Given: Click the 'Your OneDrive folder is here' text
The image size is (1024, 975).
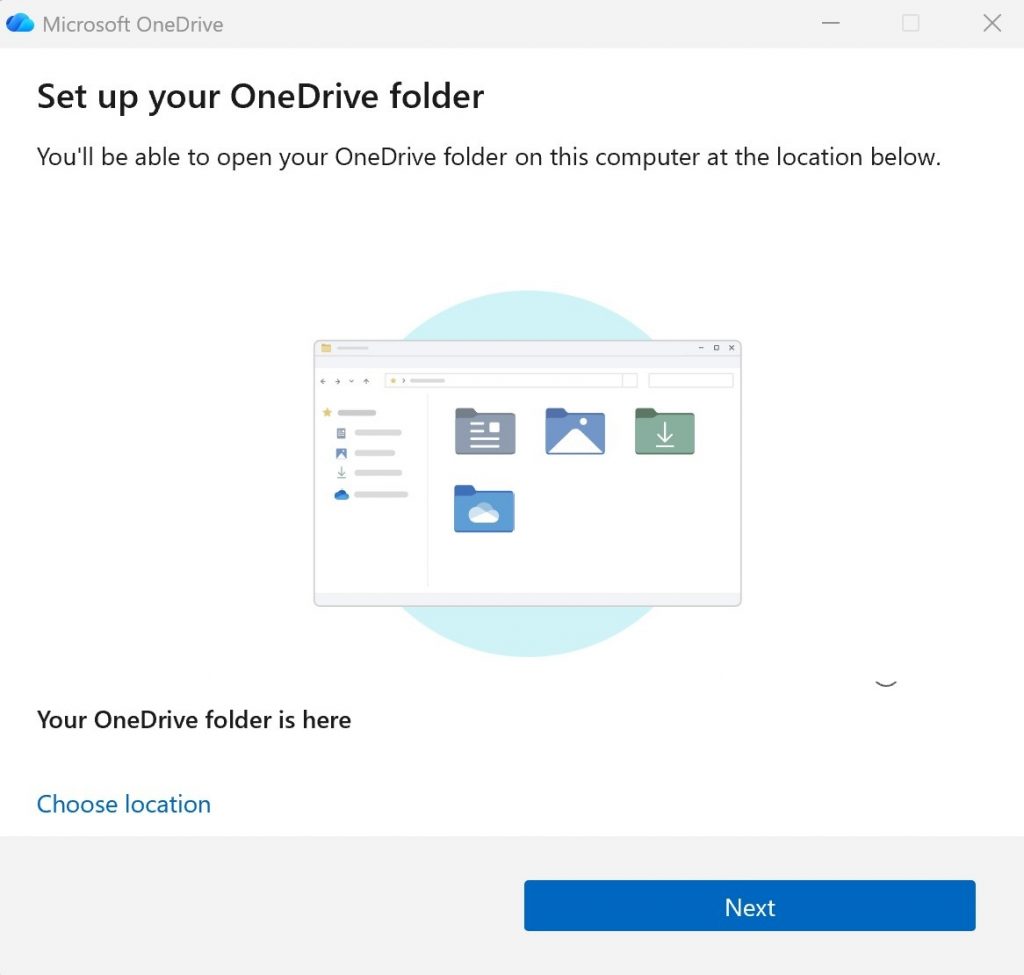Looking at the screenshot, I should pos(194,720).
